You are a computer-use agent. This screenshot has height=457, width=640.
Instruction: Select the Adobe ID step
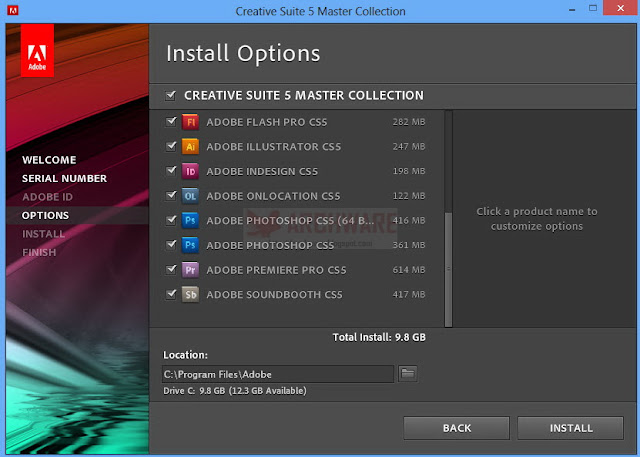47,197
